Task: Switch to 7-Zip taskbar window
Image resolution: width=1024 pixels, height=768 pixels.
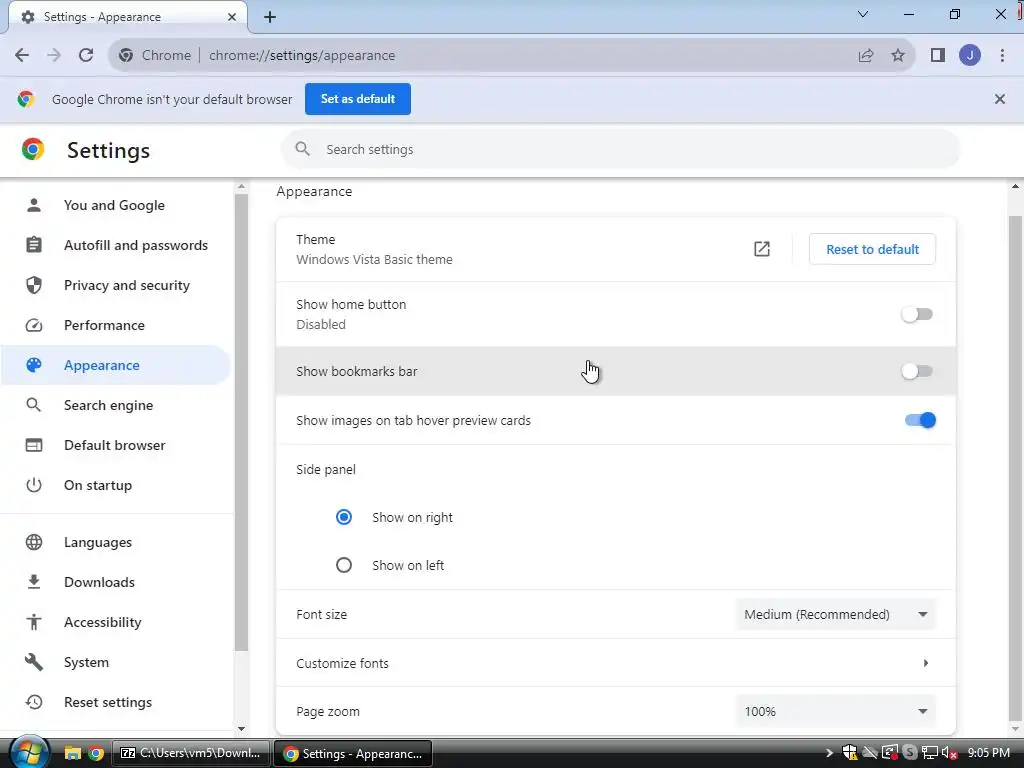Action: click(x=191, y=754)
